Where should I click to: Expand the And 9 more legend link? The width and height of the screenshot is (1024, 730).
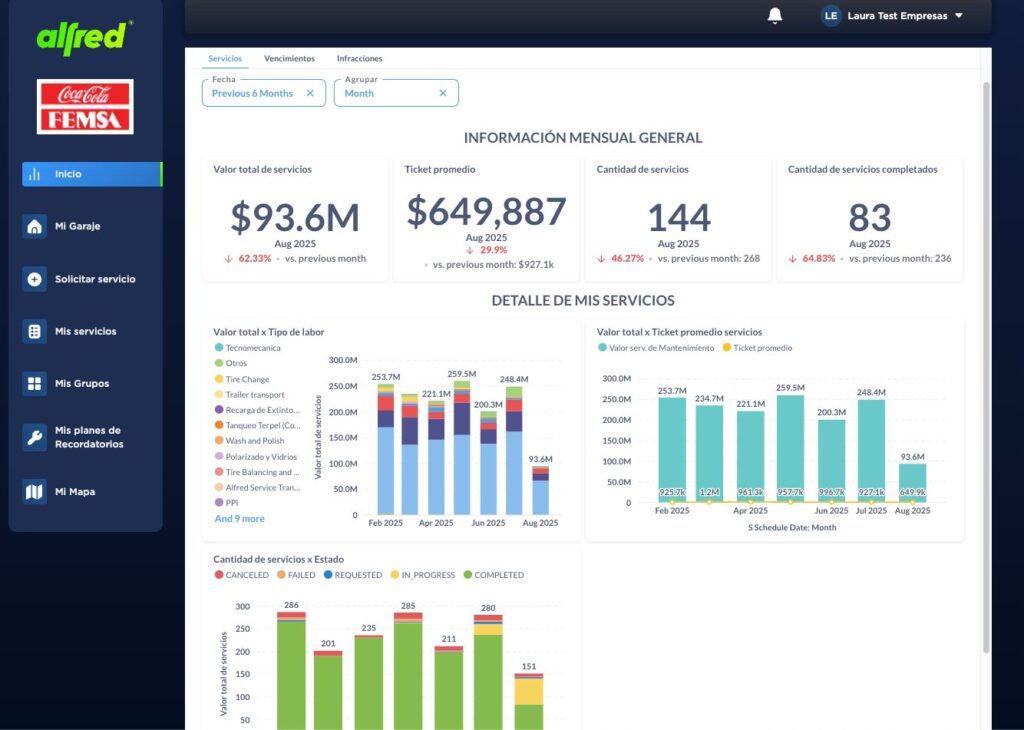click(x=240, y=518)
